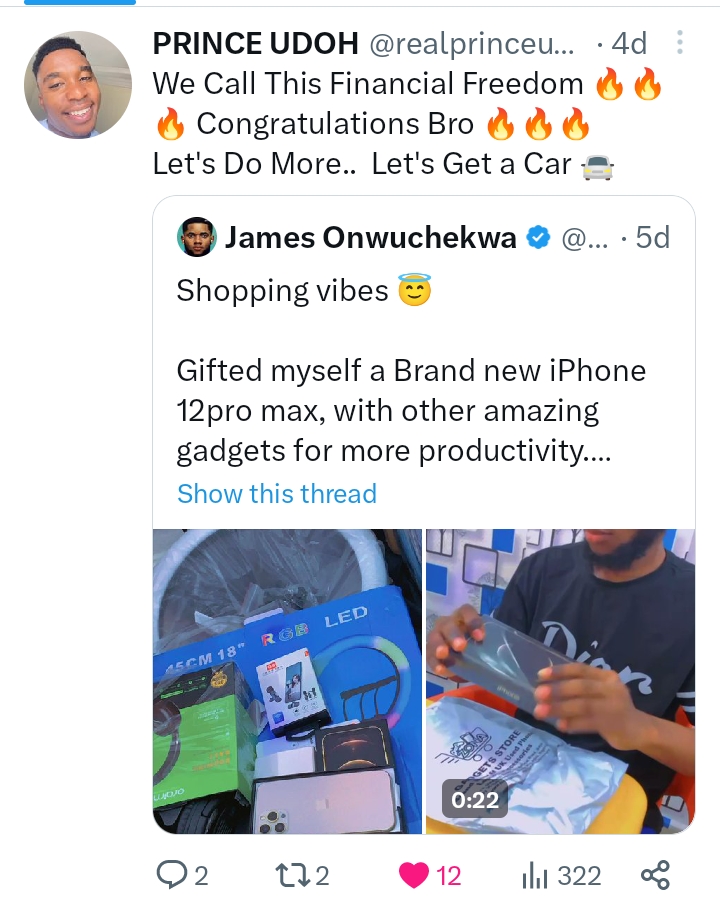Open James Onwuchekwa's name in quote
Image resolution: width=720 pixels, height=903 pixels.
point(371,238)
